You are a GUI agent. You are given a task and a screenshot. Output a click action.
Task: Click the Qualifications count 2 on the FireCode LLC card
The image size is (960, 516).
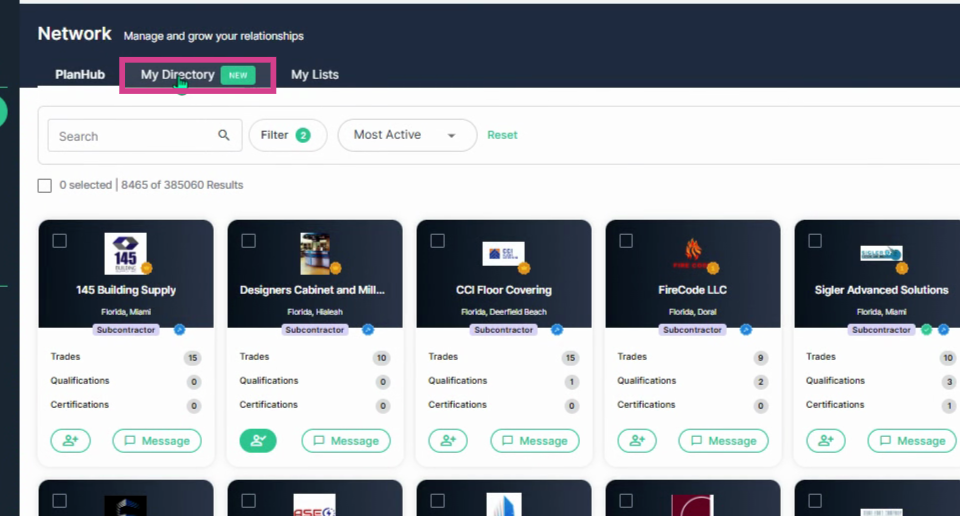click(x=760, y=382)
